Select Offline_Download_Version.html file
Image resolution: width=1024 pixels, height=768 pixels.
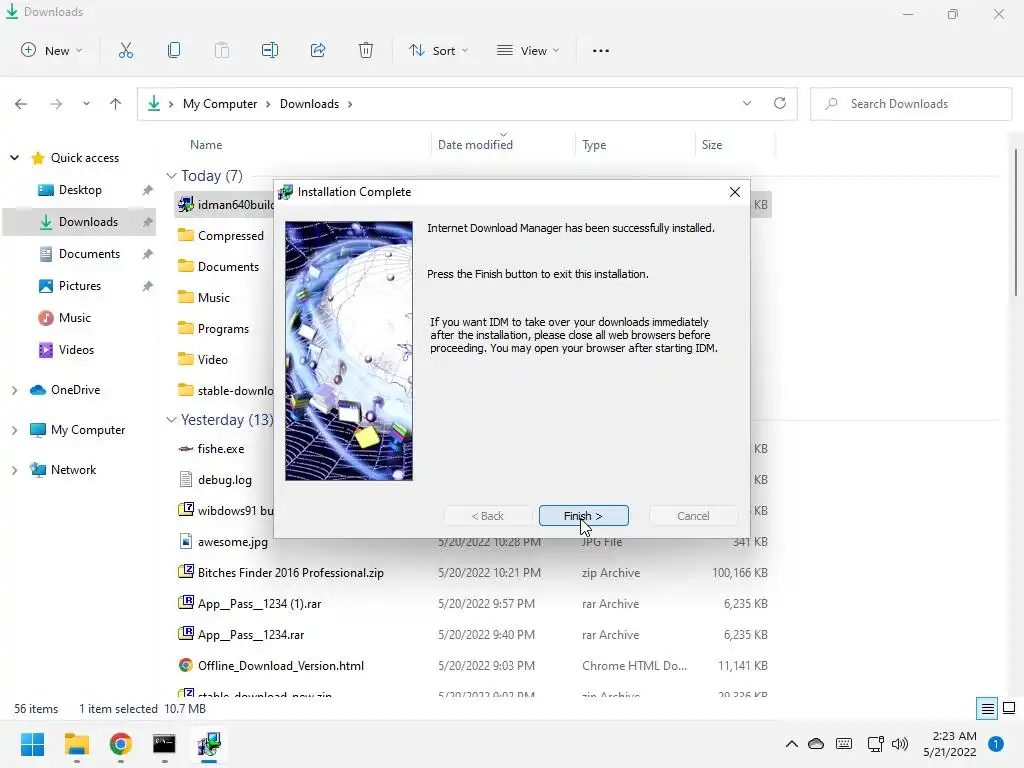point(272,665)
